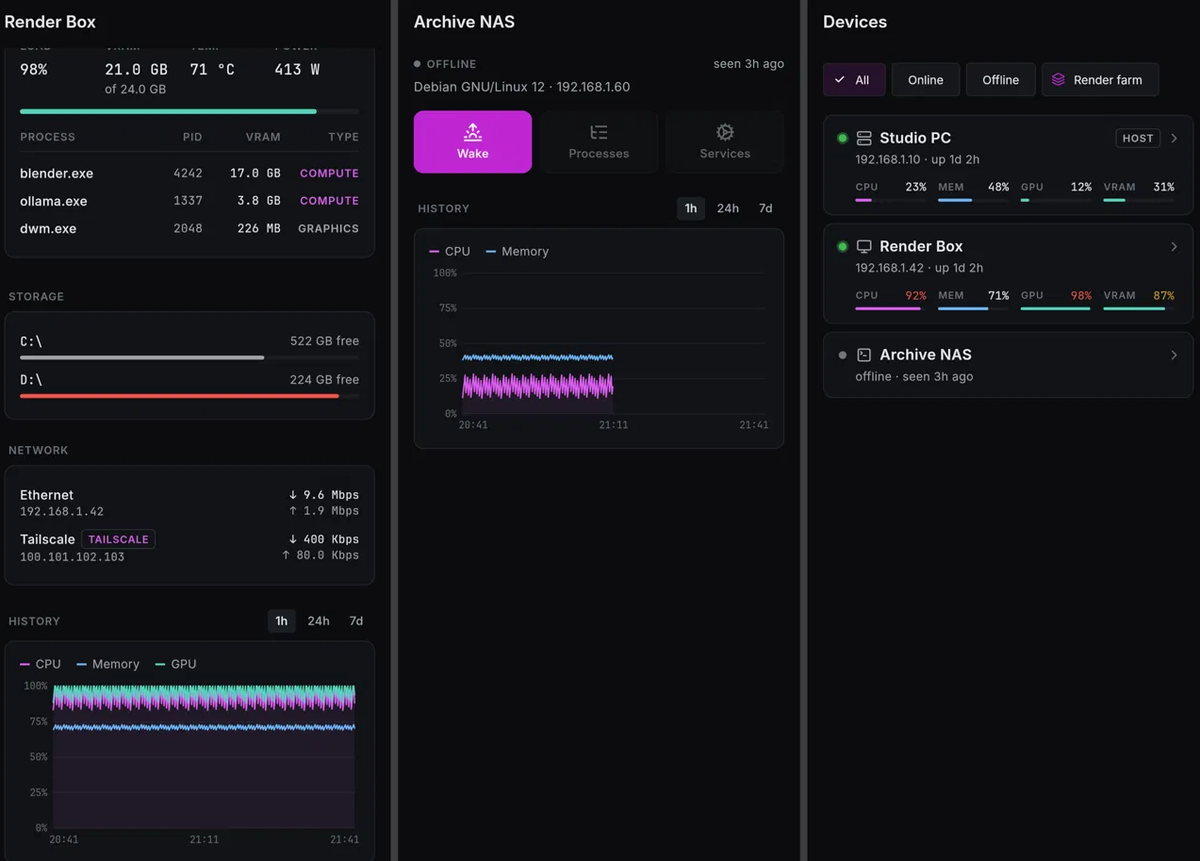Expand the Studio PC device chevron

pyautogui.click(x=1174, y=138)
